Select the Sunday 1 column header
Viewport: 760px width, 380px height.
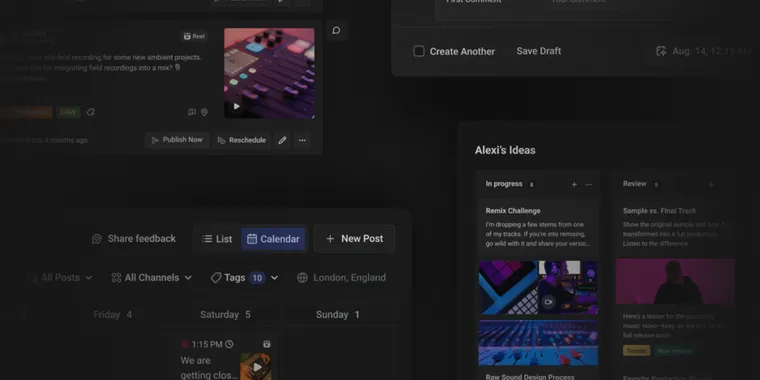pyautogui.click(x=338, y=315)
